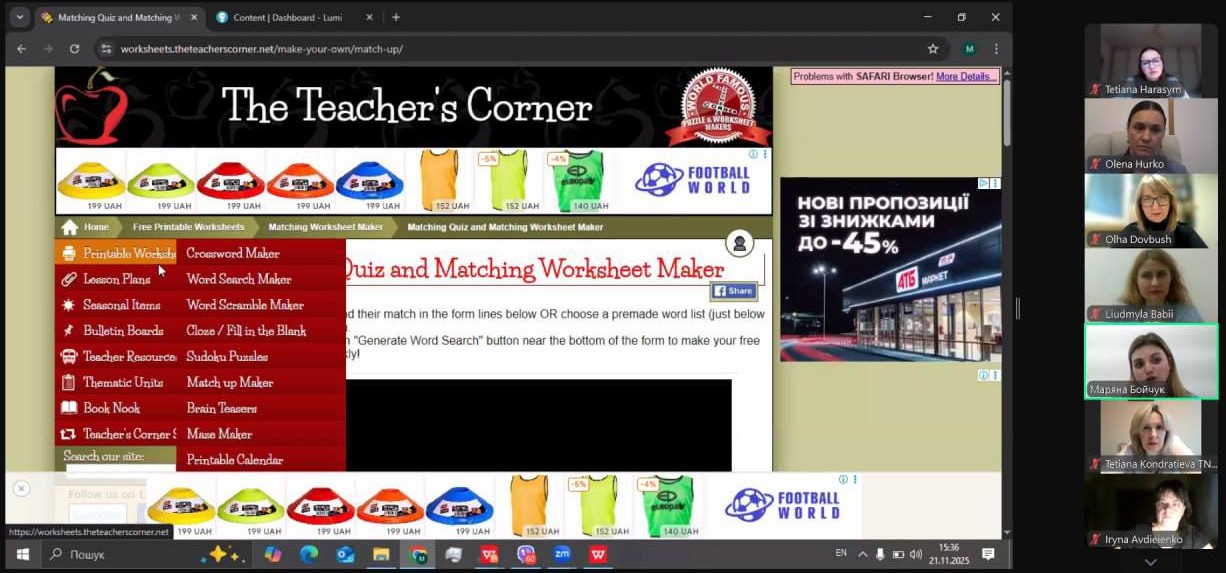This screenshot has height=573, width=1226.
Task: Open the More Details Safari link
Action: pos(965,76)
